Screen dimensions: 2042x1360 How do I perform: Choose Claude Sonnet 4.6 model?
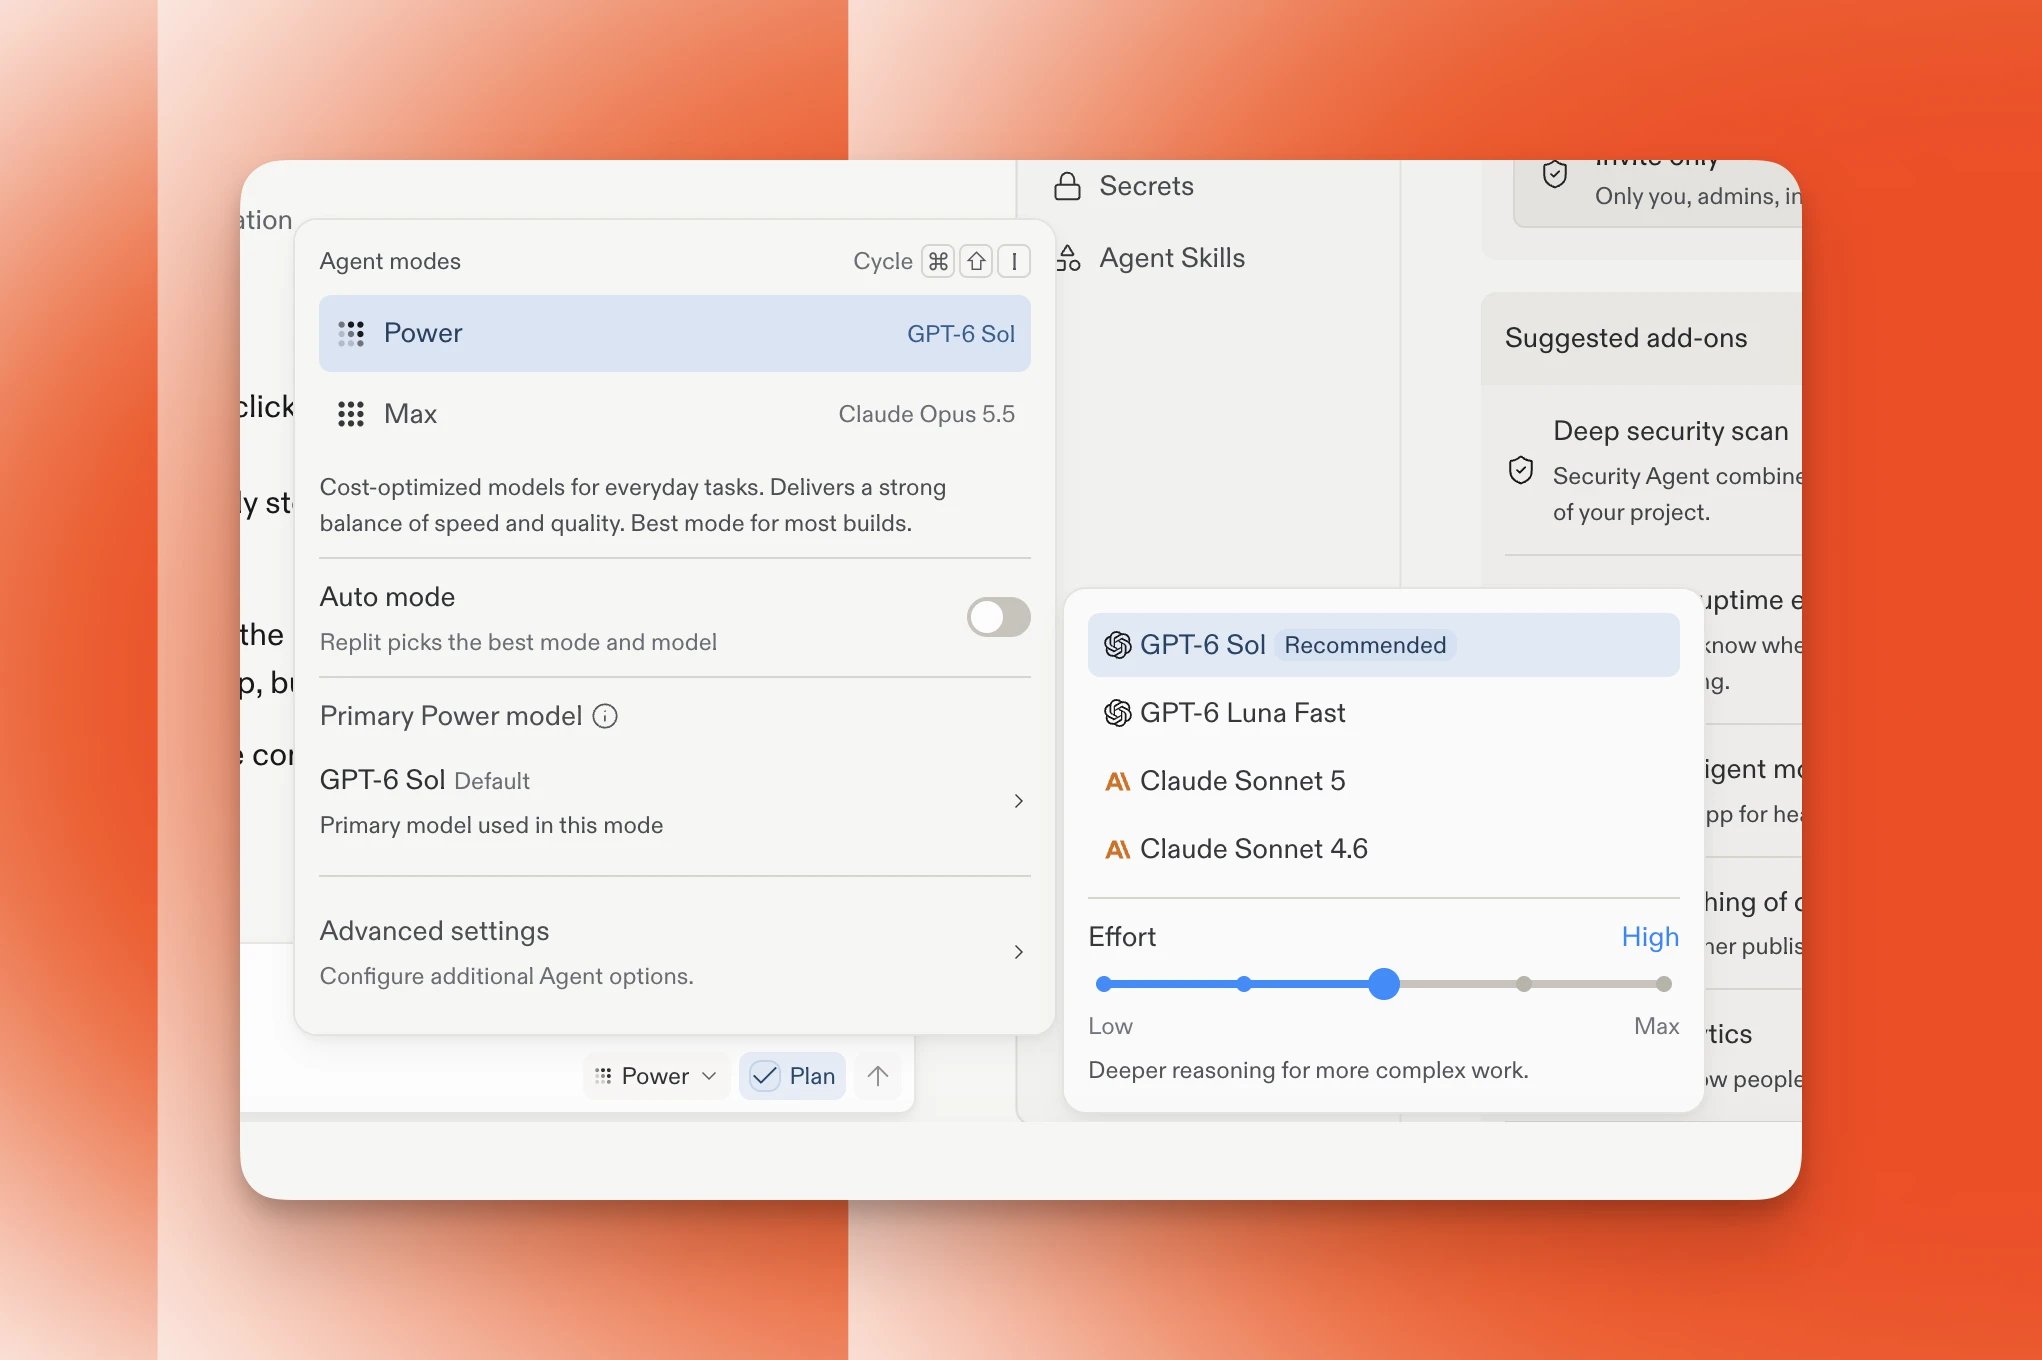[x=1383, y=849]
